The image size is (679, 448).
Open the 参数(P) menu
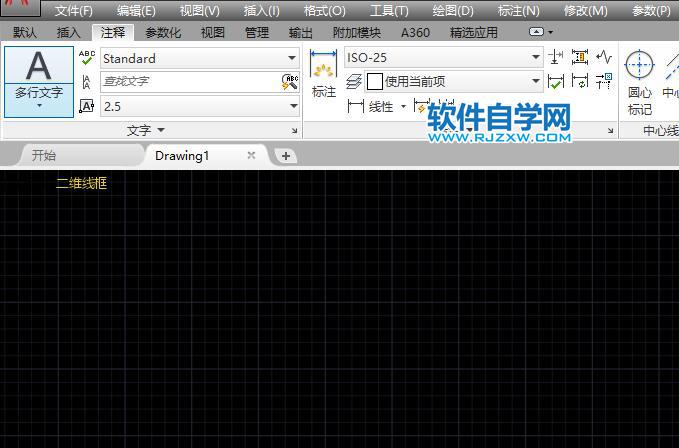click(x=651, y=10)
